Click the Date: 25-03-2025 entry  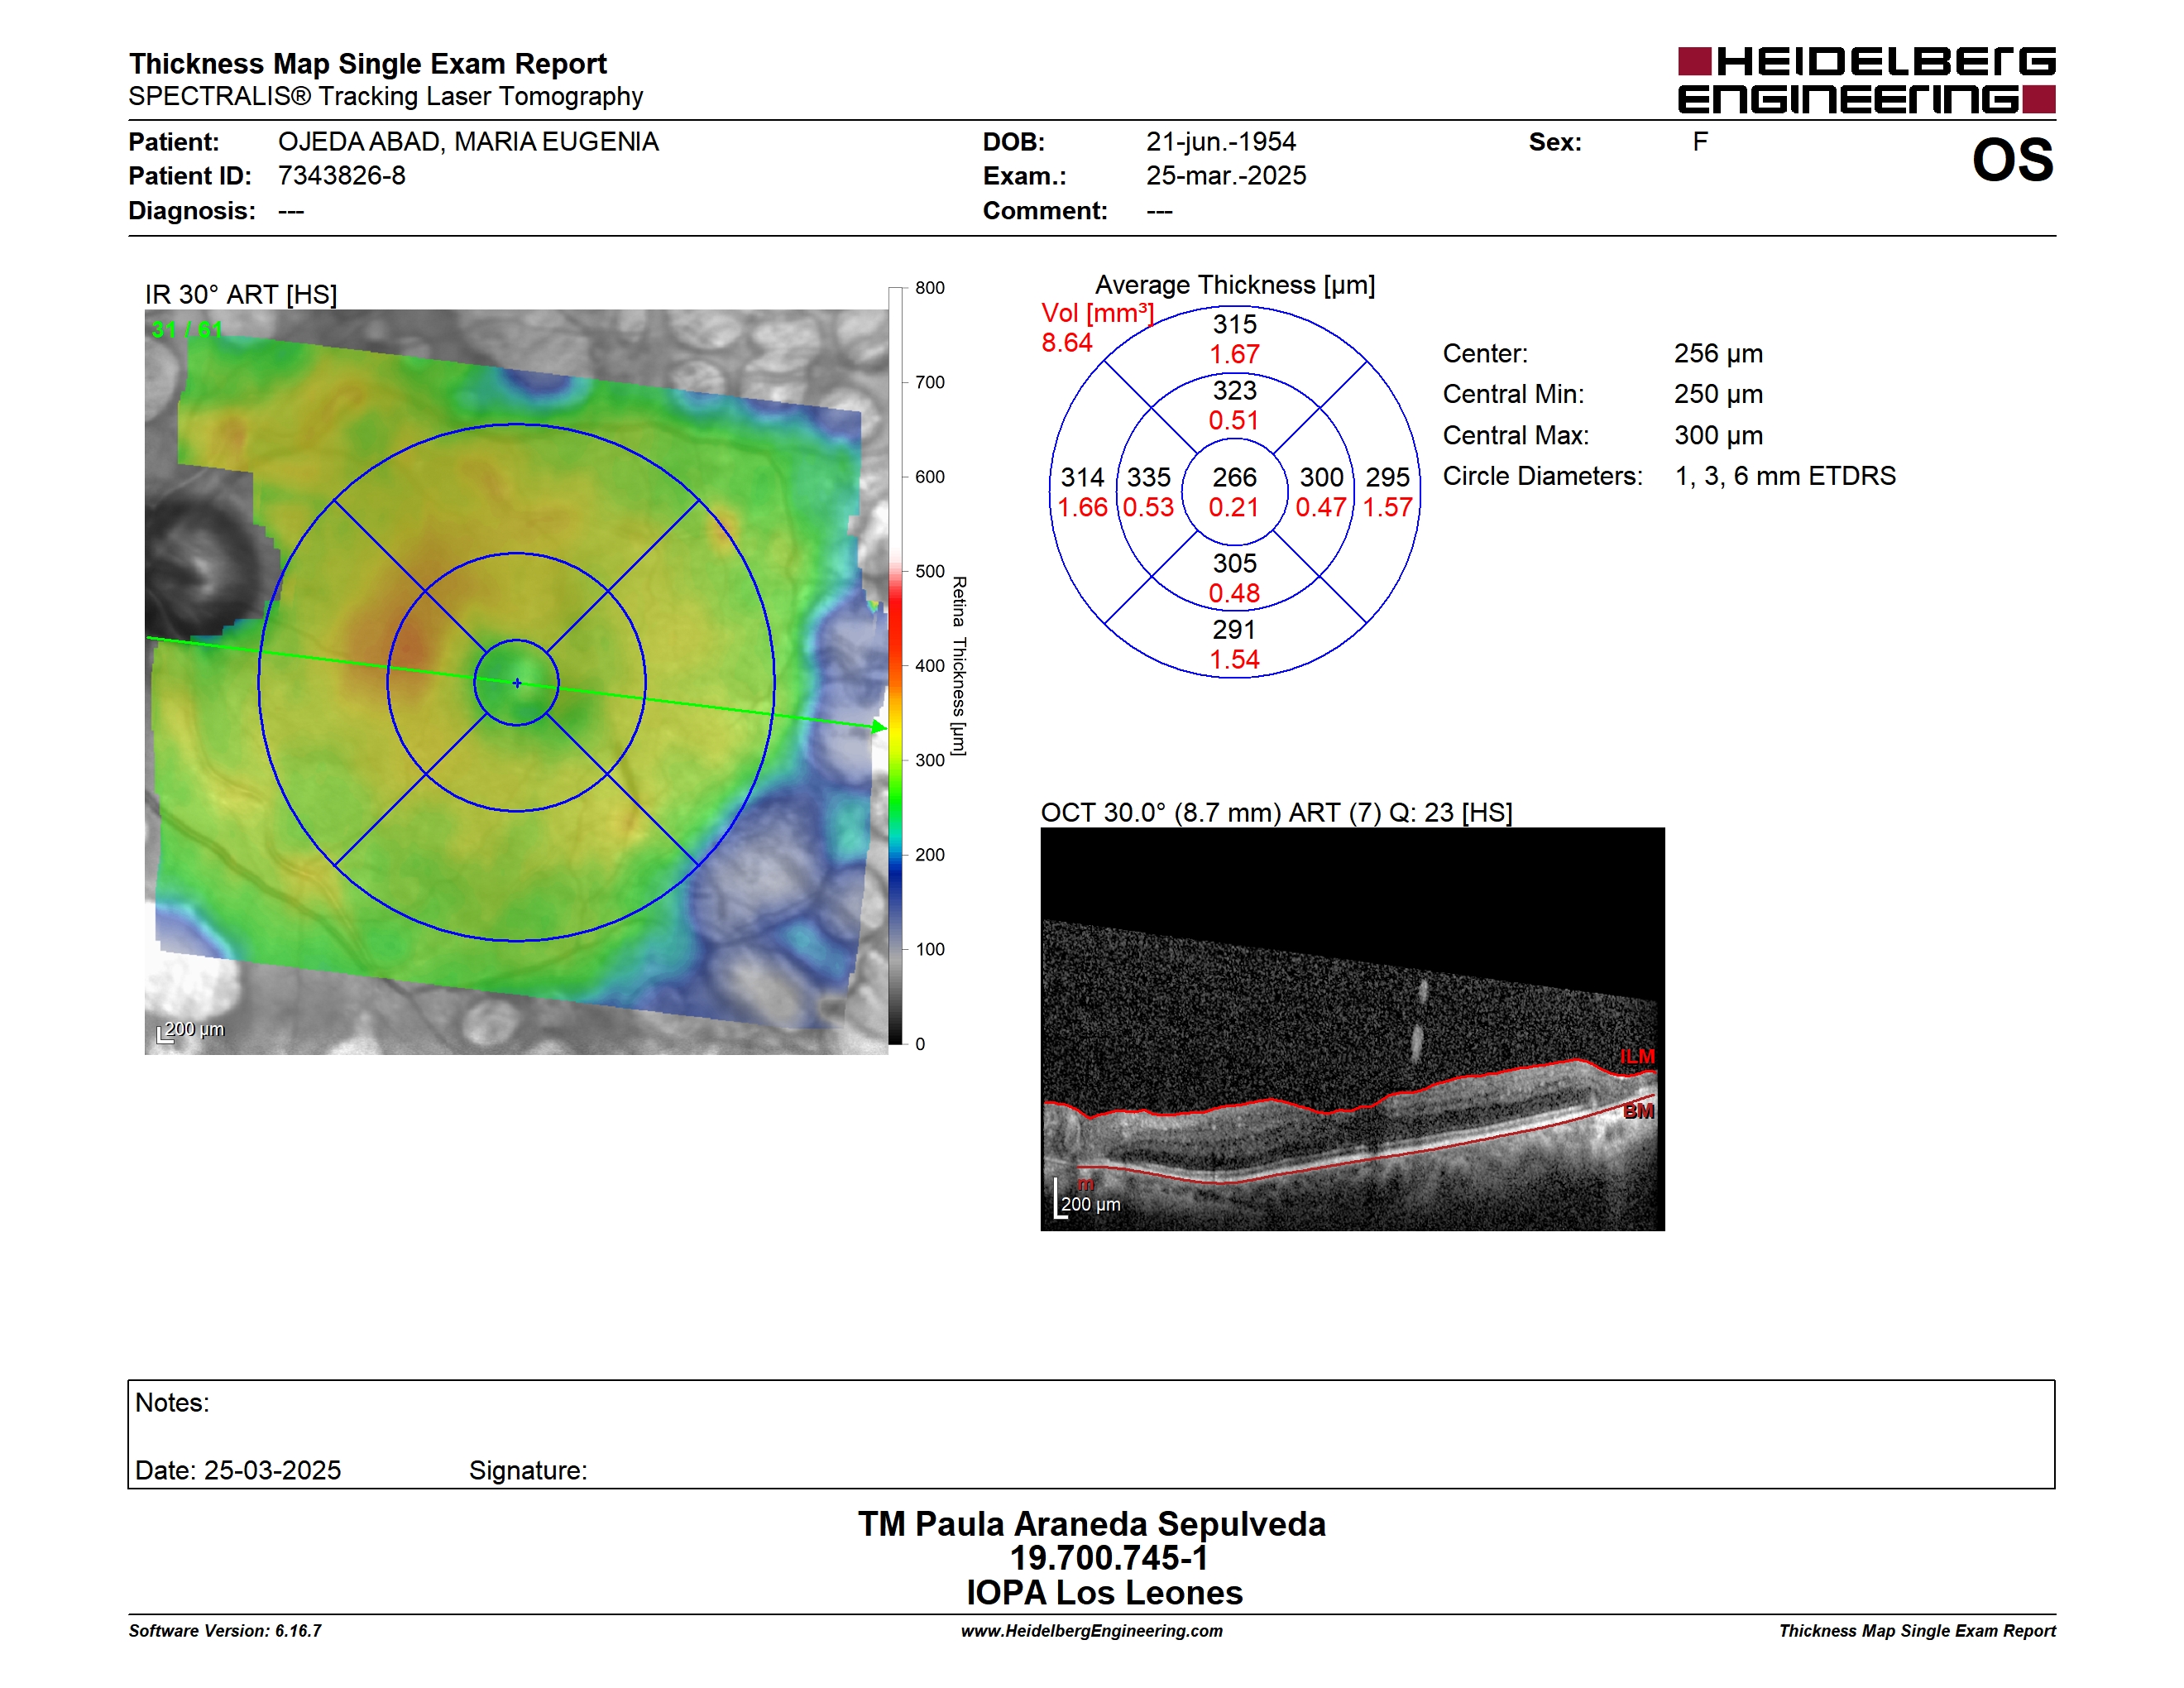(x=238, y=1471)
